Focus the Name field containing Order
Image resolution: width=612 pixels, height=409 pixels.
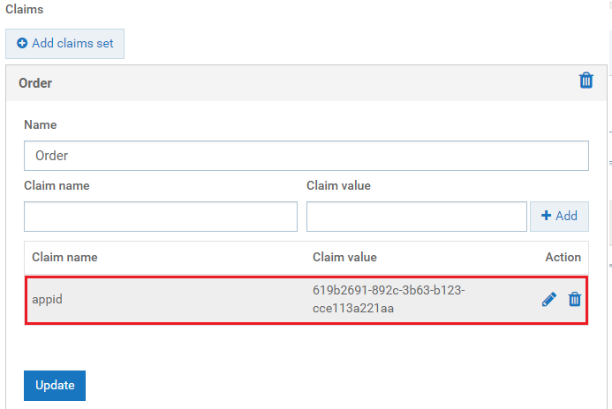(x=306, y=155)
